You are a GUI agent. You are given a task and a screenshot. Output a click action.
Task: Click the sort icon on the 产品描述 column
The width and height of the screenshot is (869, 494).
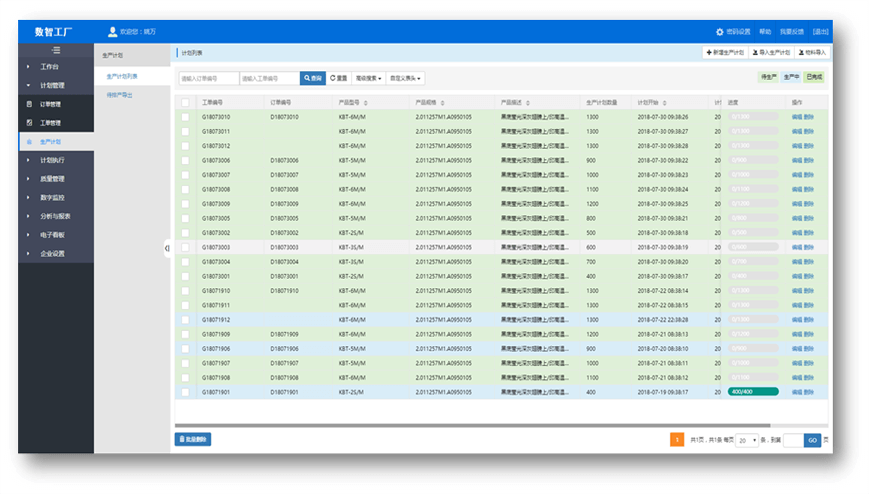(x=528, y=103)
